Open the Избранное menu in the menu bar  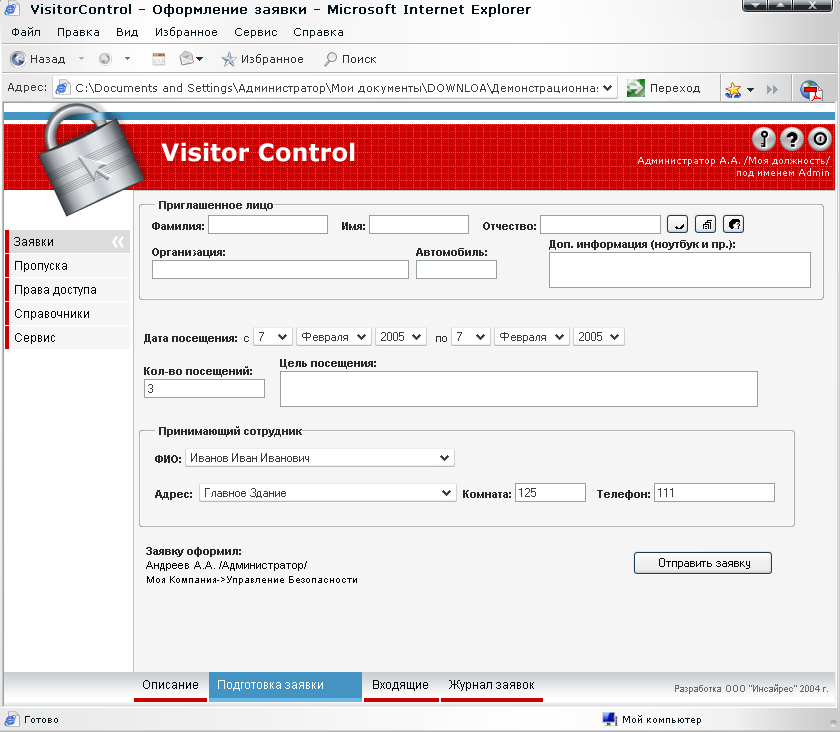[186, 32]
